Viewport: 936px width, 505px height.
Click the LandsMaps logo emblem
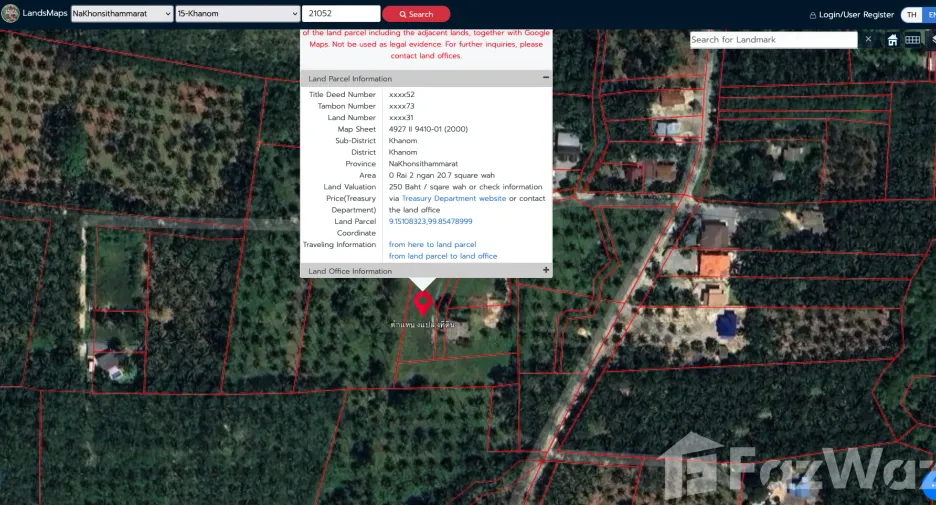pos(10,13)
